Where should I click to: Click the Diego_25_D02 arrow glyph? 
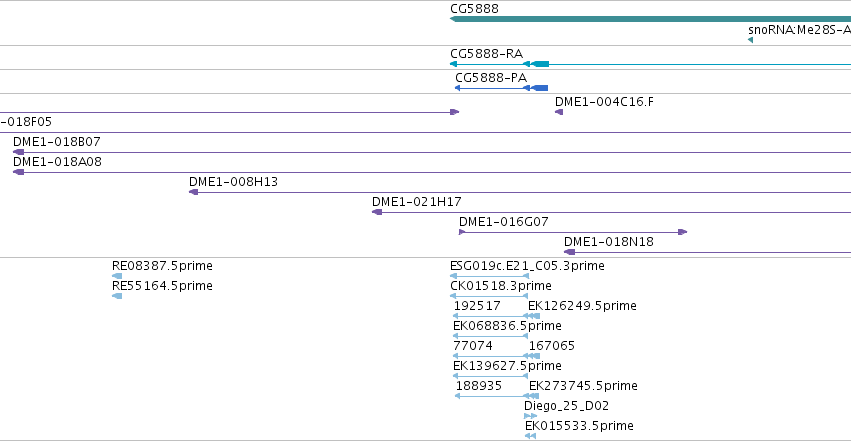530,417
